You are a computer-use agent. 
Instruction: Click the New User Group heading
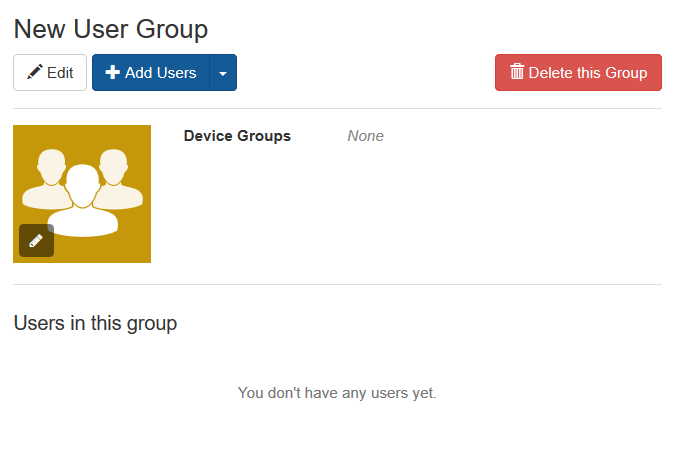click(x=111, y=29)
